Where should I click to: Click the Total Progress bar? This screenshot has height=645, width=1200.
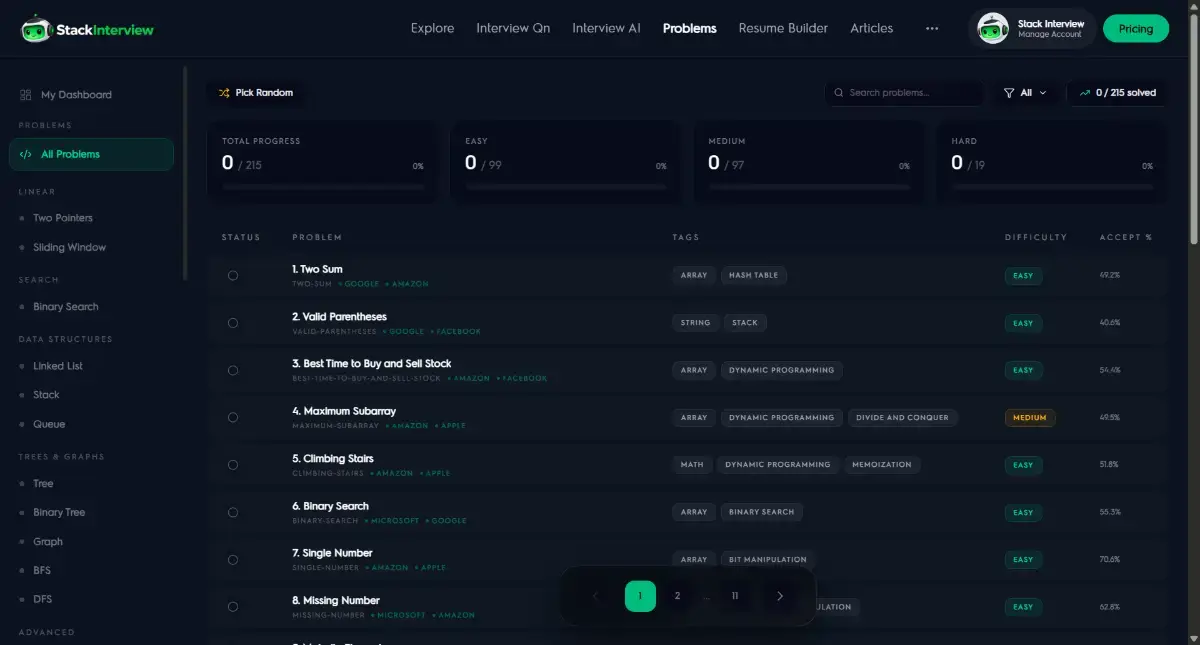322,187
